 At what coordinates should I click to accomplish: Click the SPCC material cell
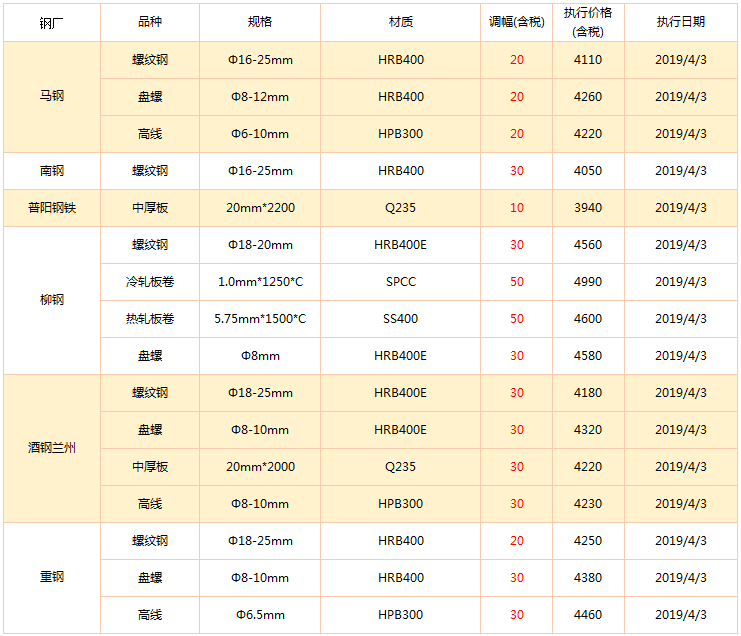[401, 282]
